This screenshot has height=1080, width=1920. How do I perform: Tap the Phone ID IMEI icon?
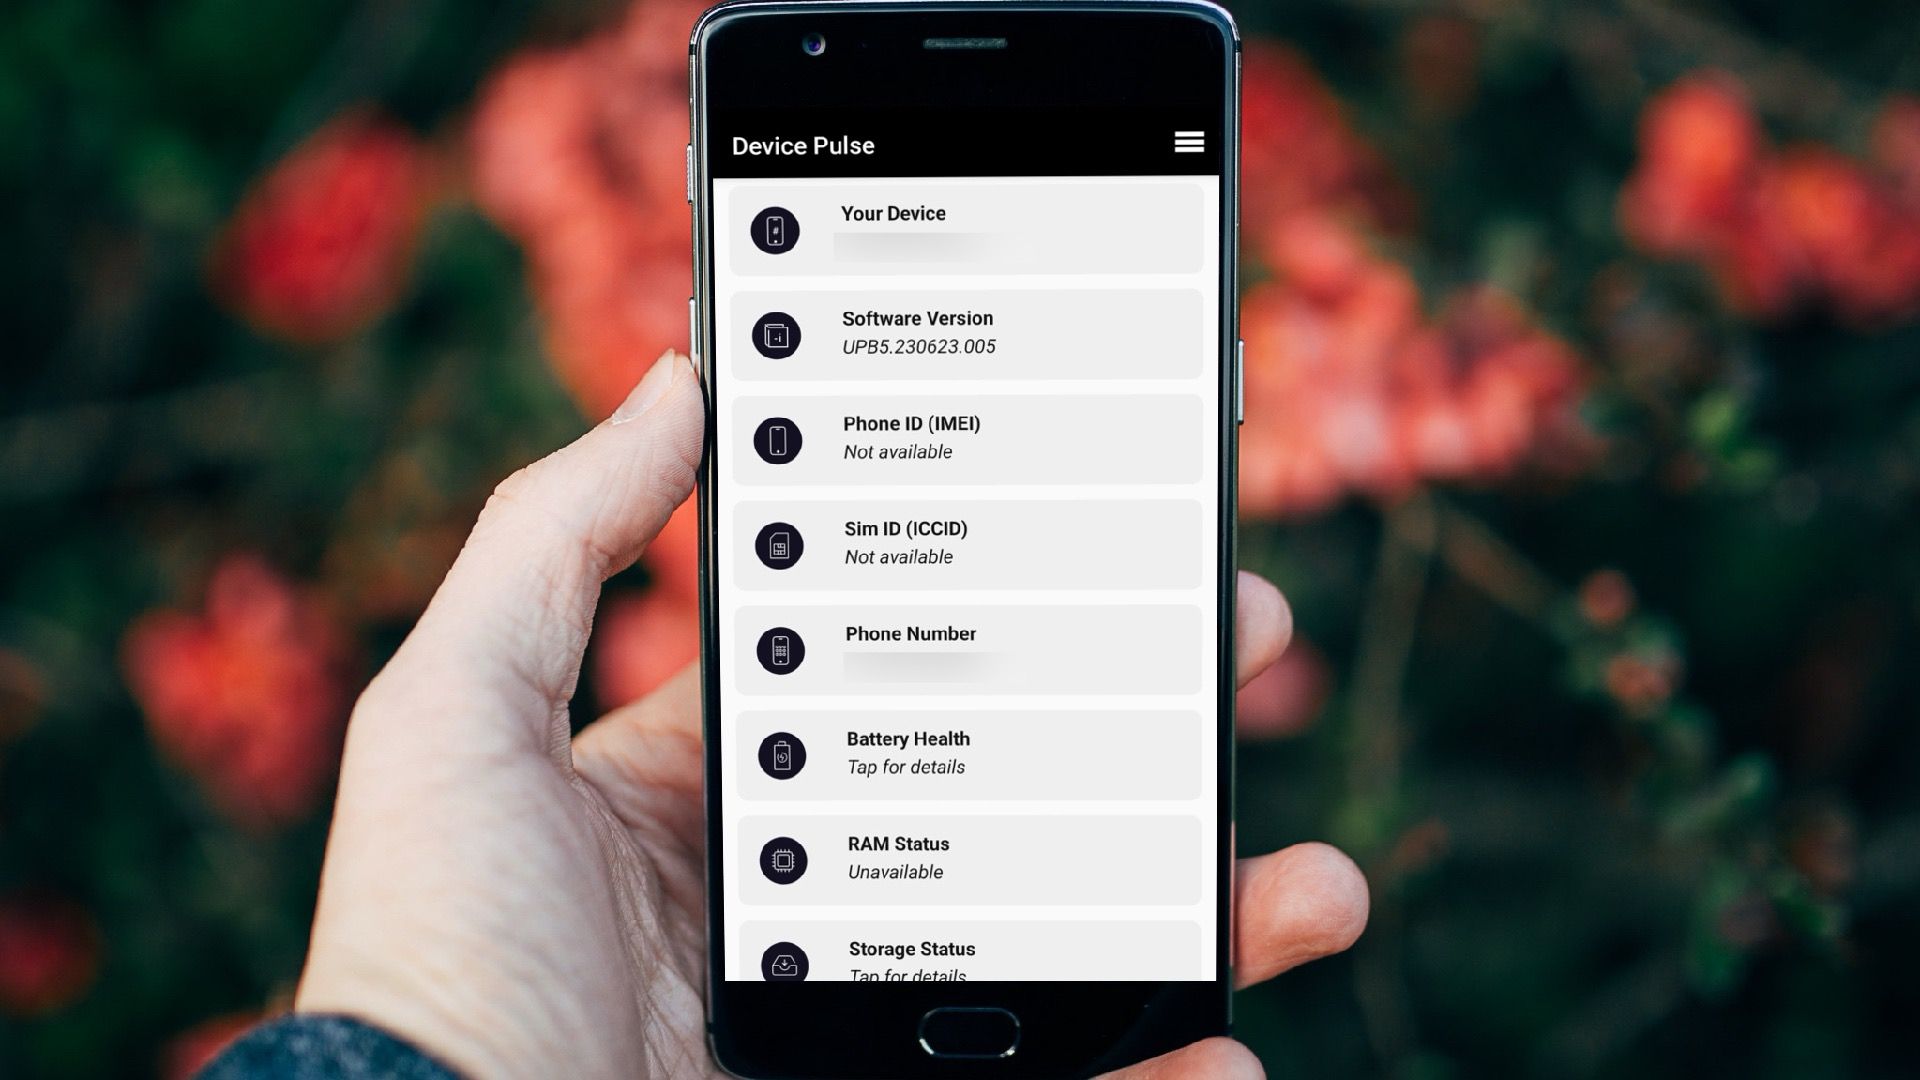775,438
